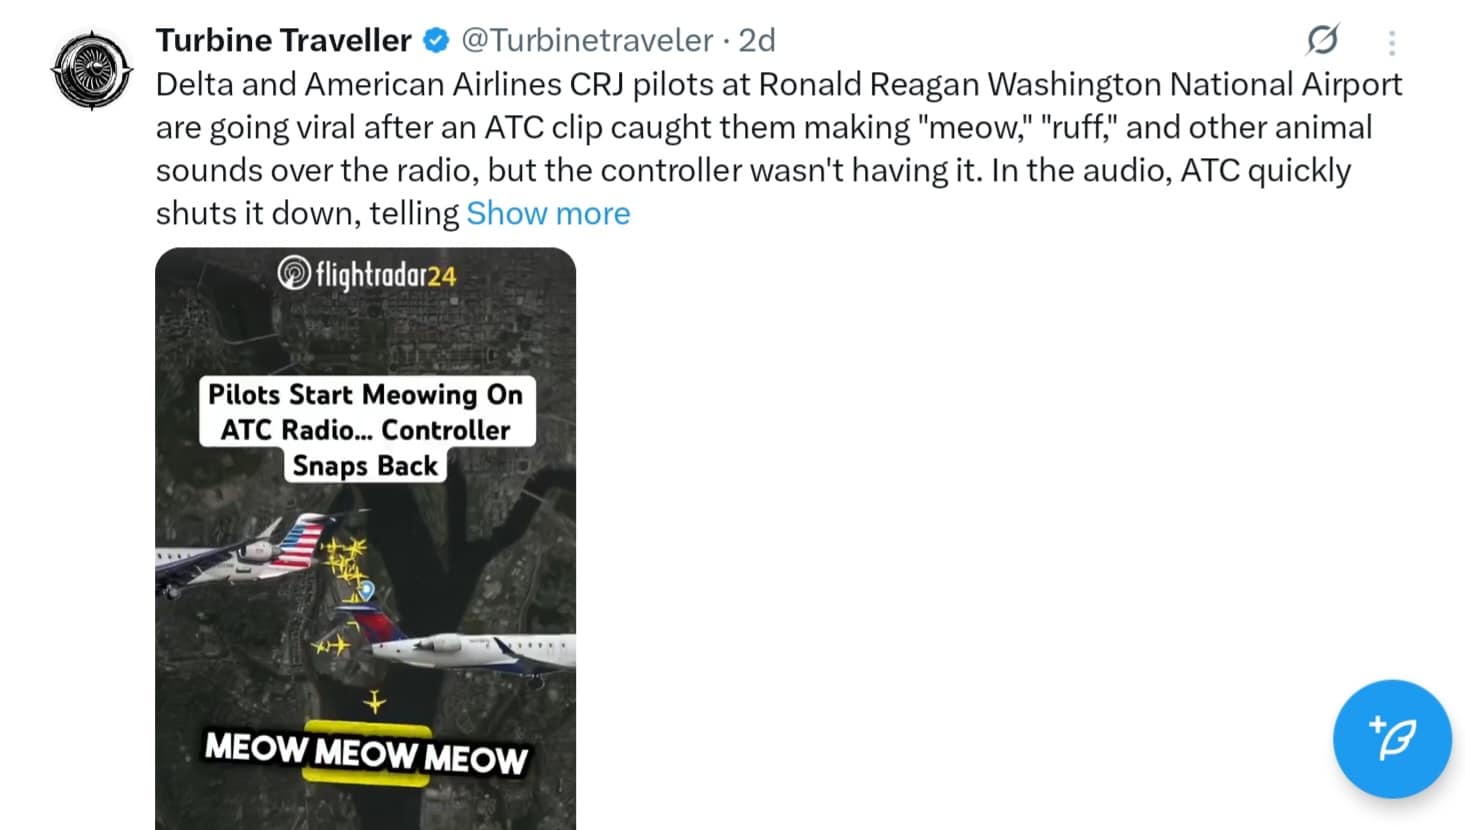Open the three-dot more options menu
Screen dimensions: 1465x830
coord(1391,42)
